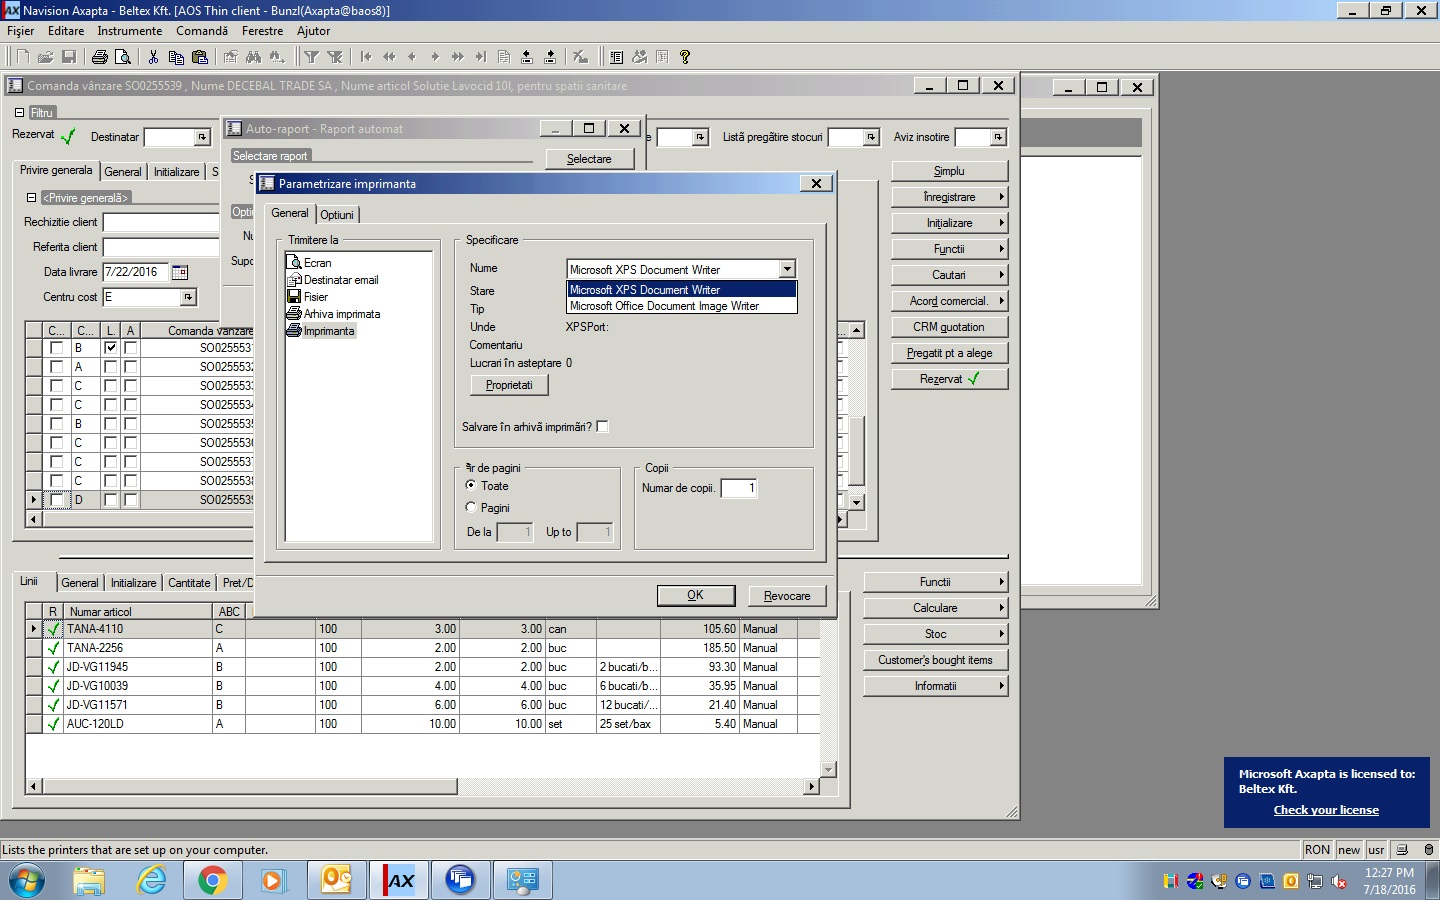Screen dimensions: 1440x900
Task: Choose Microsoft Office Document Image Writer option
Action: 682,306
